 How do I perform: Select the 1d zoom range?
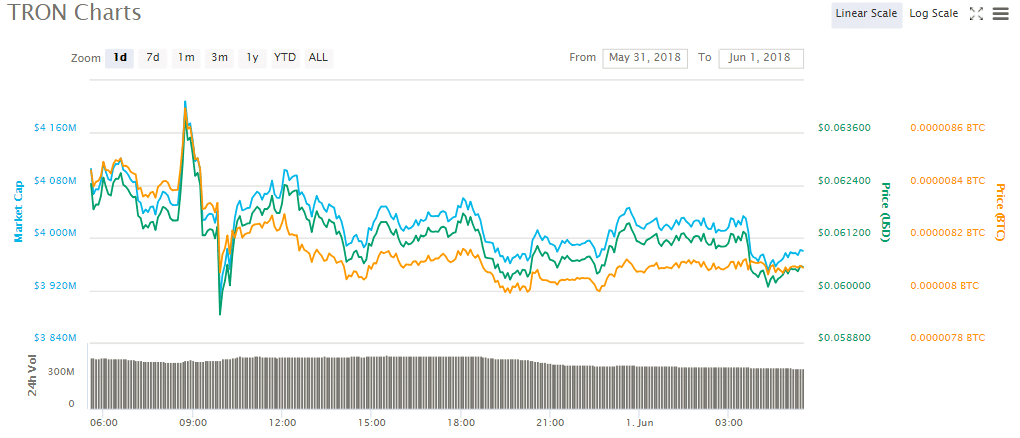click(120, 57)
